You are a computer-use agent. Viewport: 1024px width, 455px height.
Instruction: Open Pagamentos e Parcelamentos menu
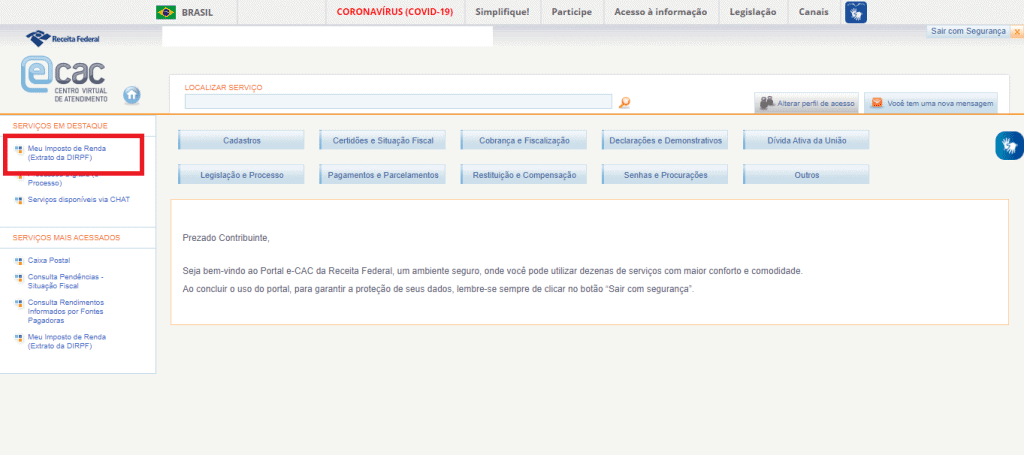[383, 175]
